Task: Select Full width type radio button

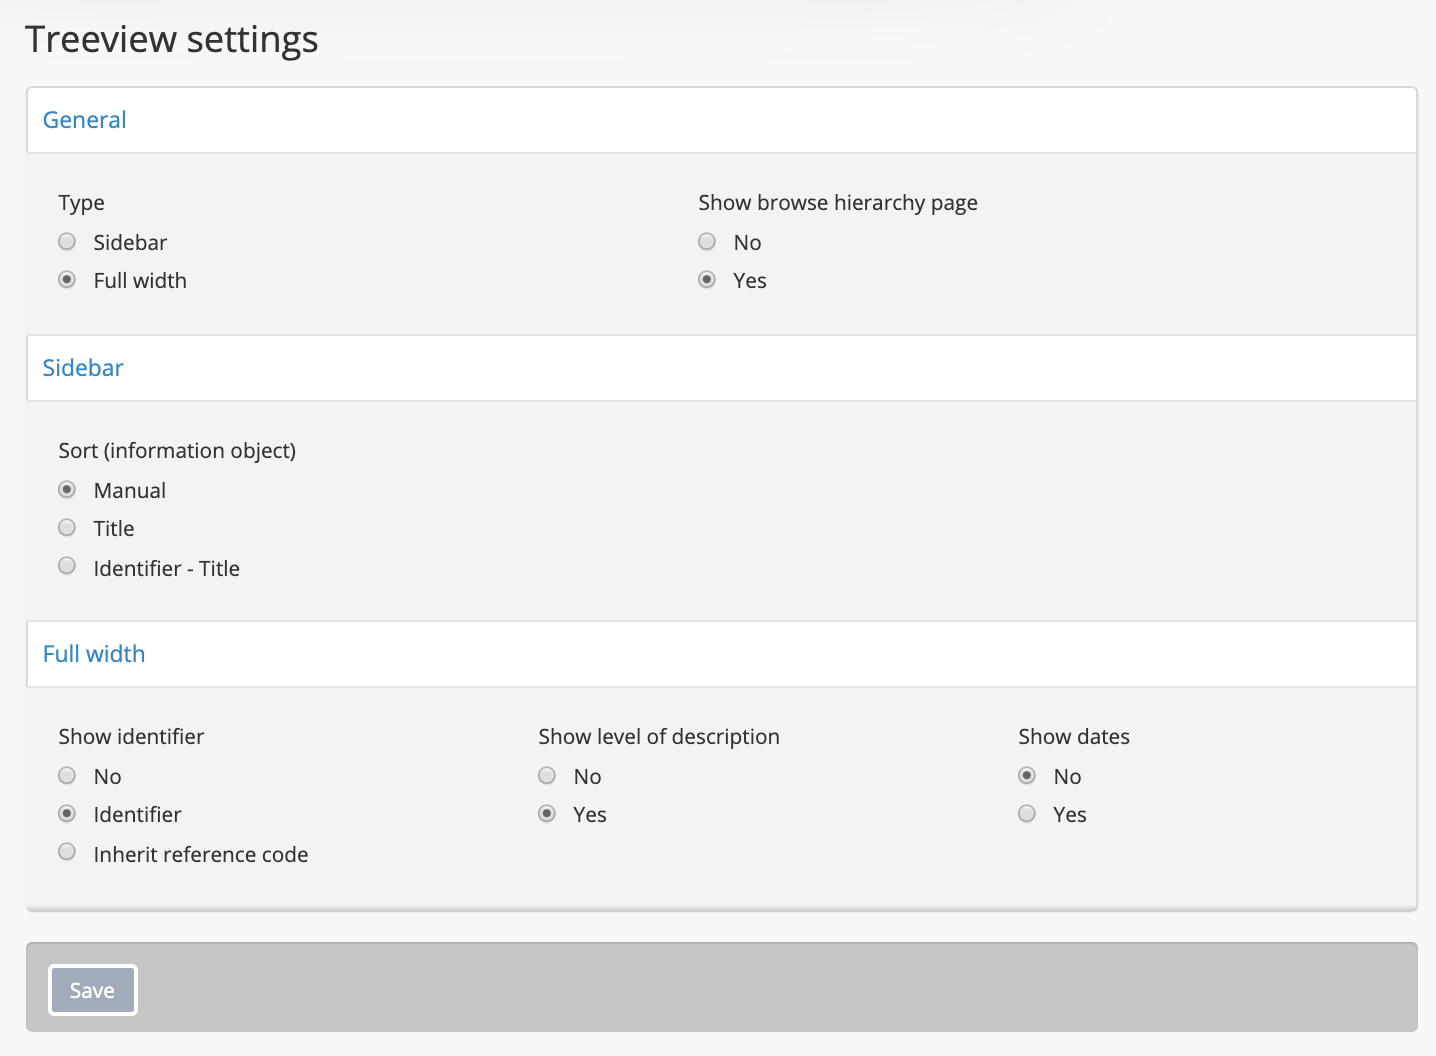Action: point(67,280)
